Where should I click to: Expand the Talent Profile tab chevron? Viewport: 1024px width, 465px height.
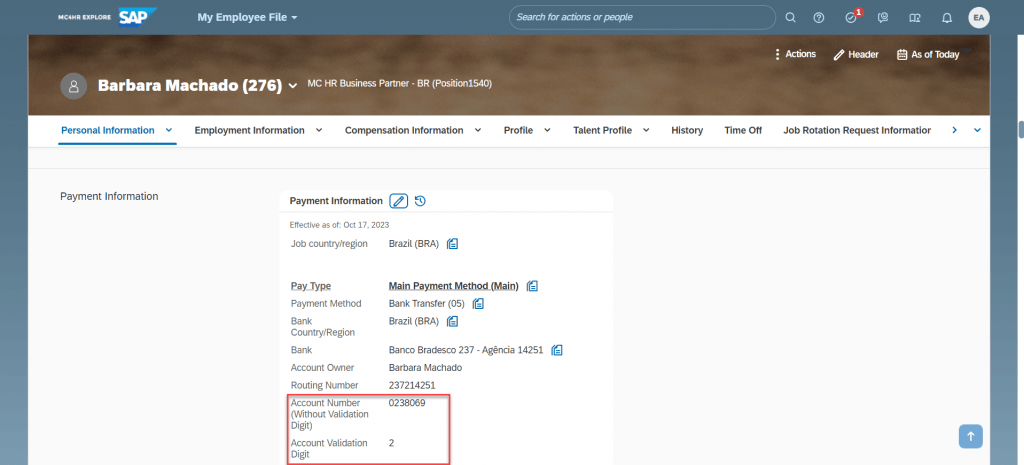click(646, 130)
